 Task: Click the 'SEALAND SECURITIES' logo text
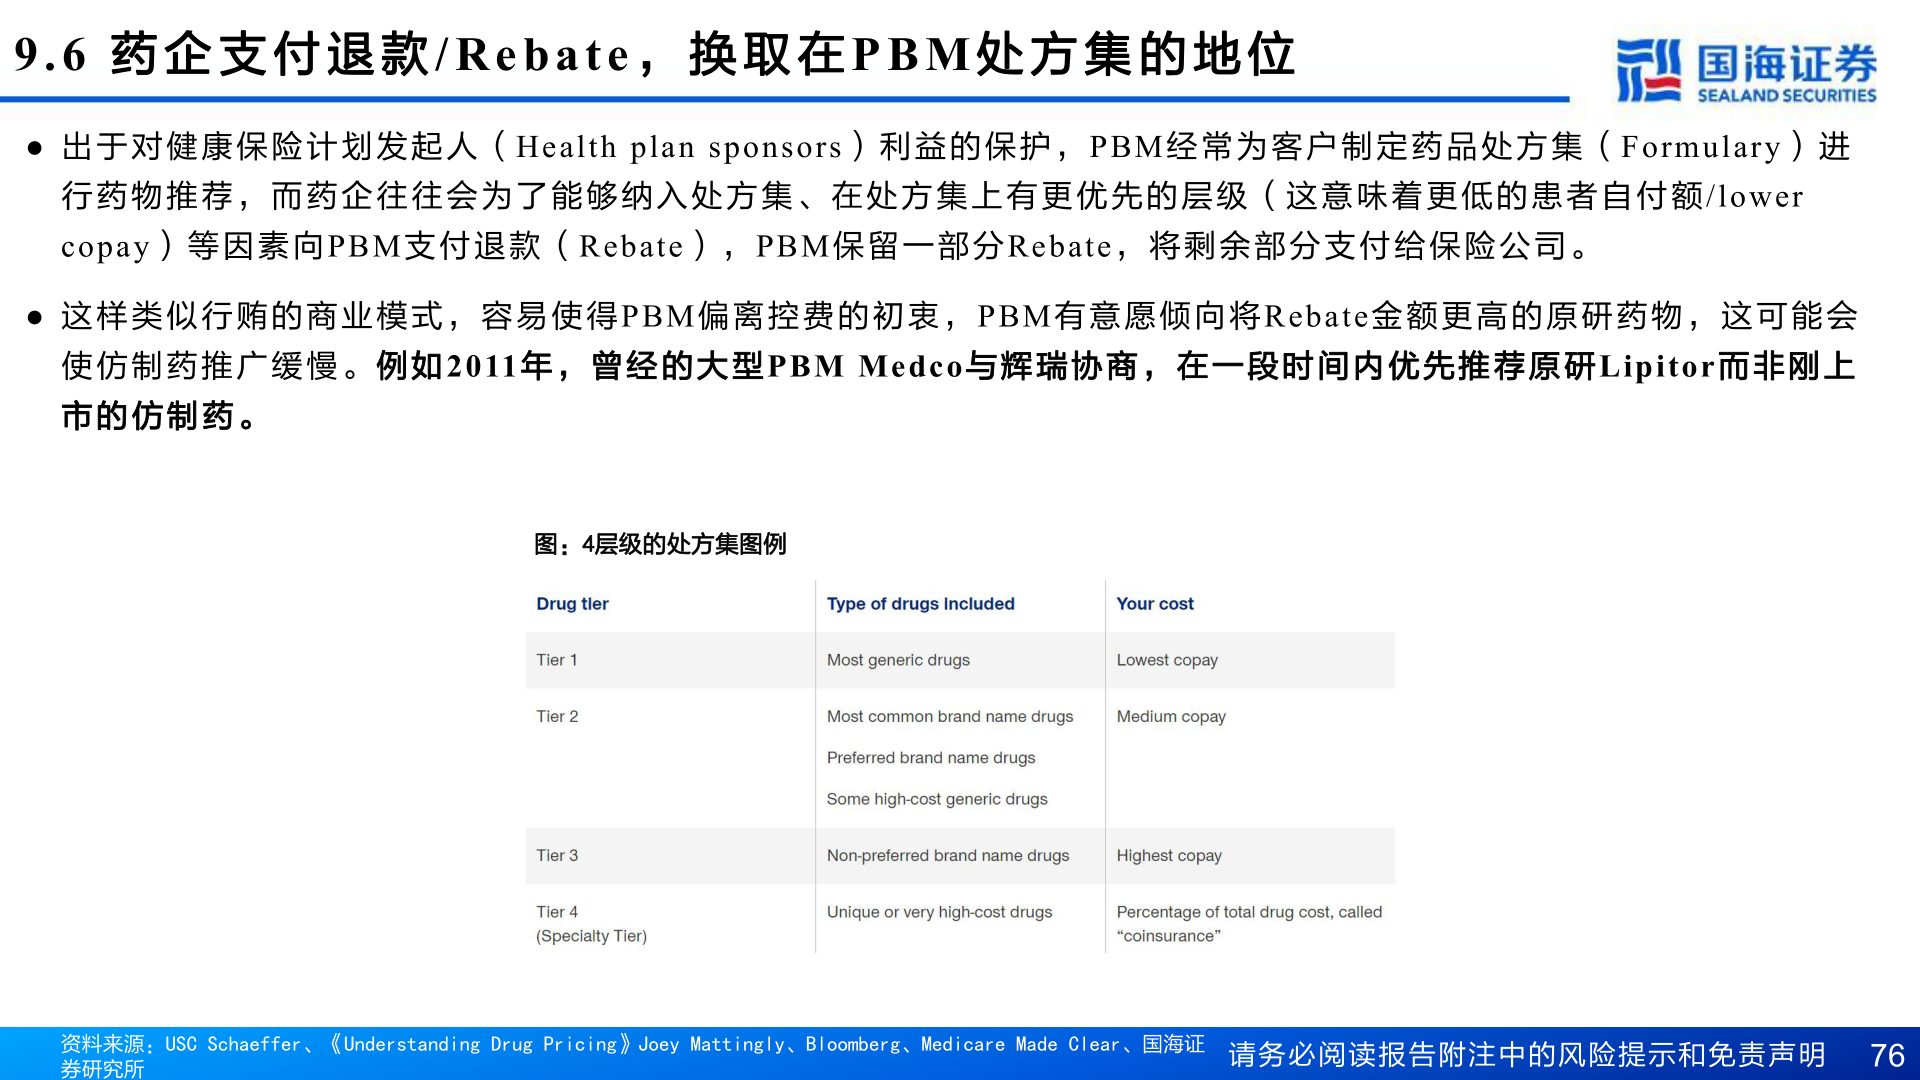[x=1786, y=96]
